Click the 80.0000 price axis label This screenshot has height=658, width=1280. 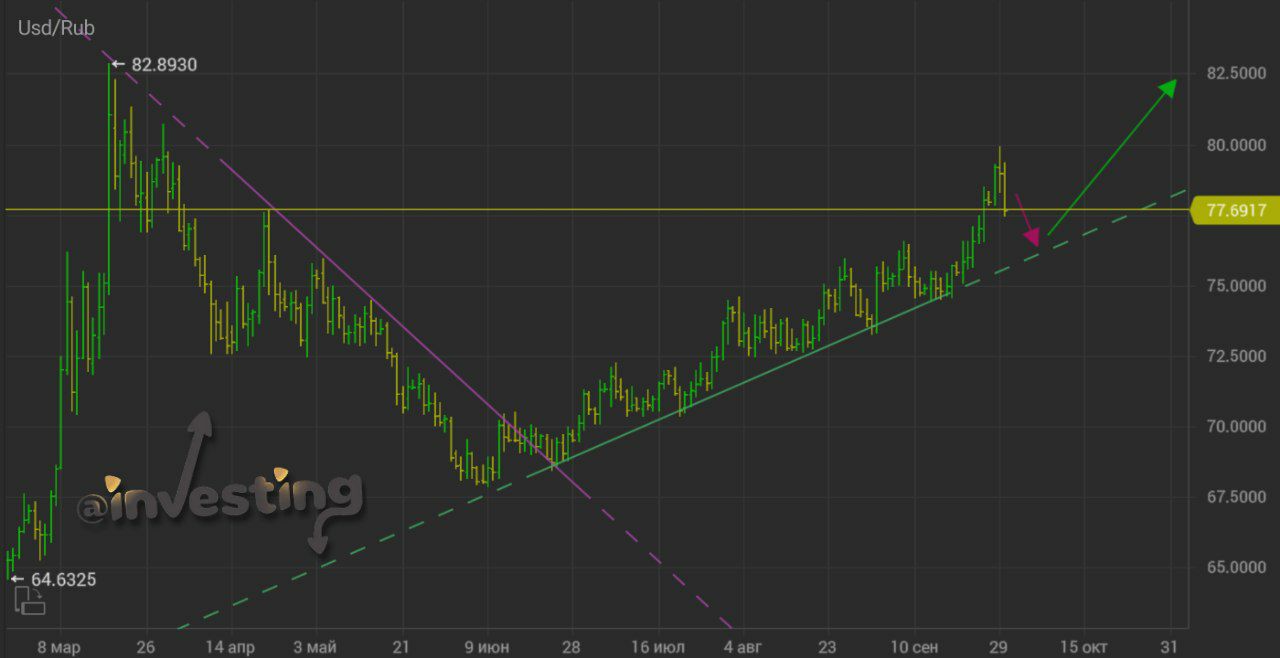coord(1236,145)
